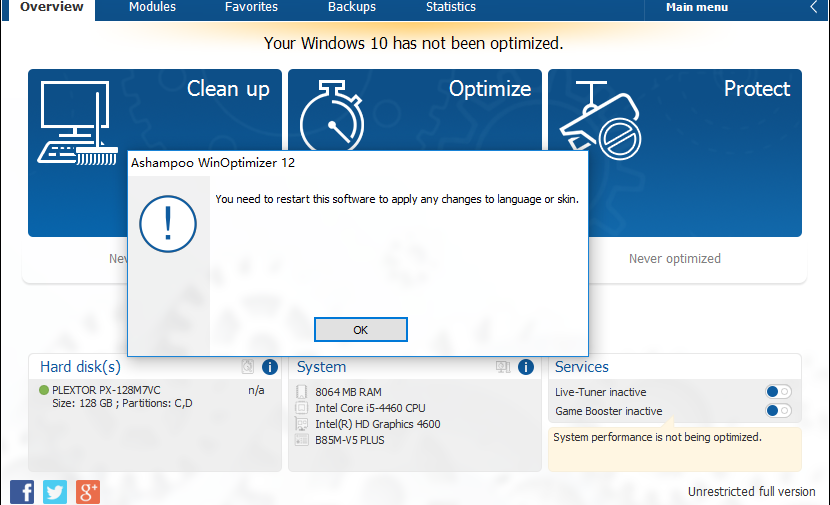Click the Hard disk(s) panel heading

pyautogui.click(x=80, y=367)
